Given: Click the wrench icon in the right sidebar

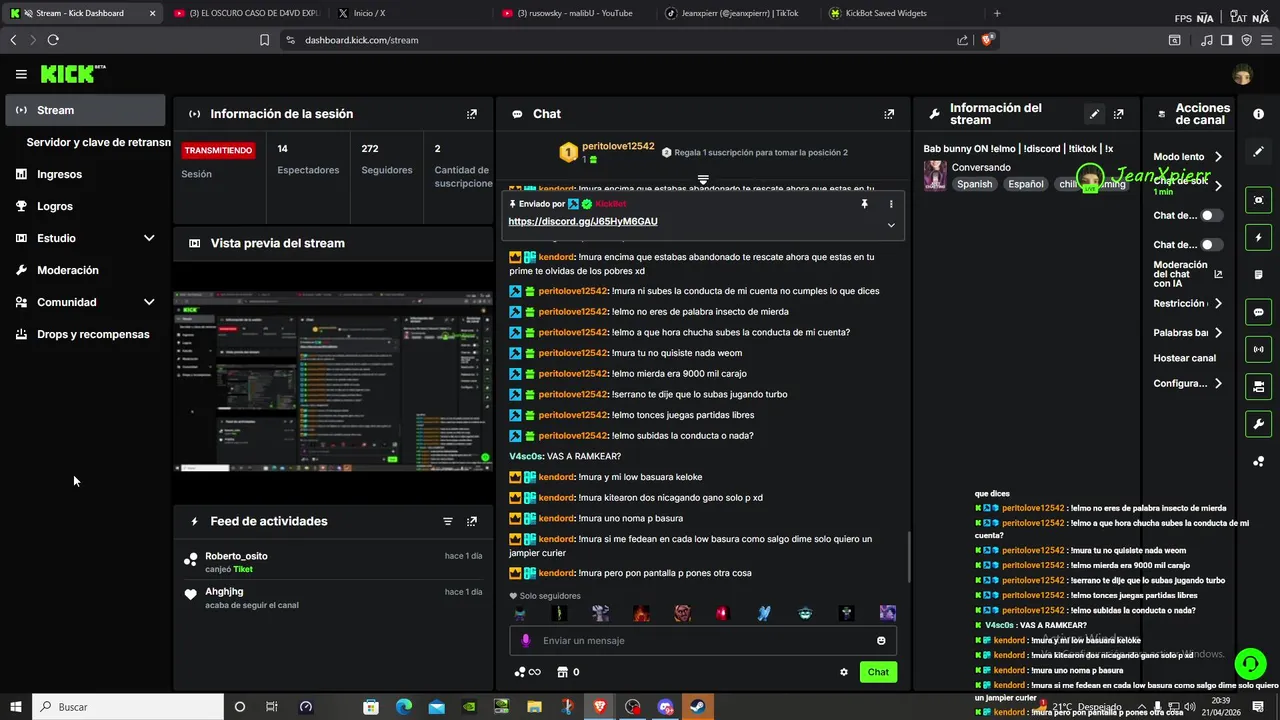Looking at the screenshot, I should (x=1258, y=424).
